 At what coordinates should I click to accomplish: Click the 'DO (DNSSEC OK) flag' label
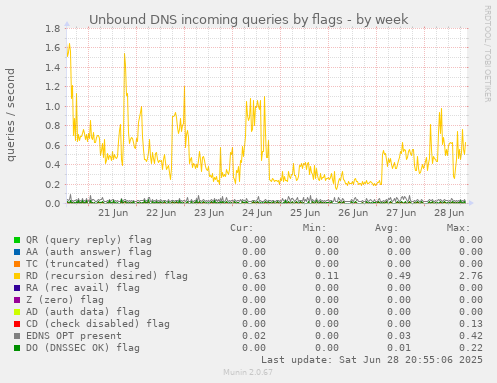pos(83,348)
